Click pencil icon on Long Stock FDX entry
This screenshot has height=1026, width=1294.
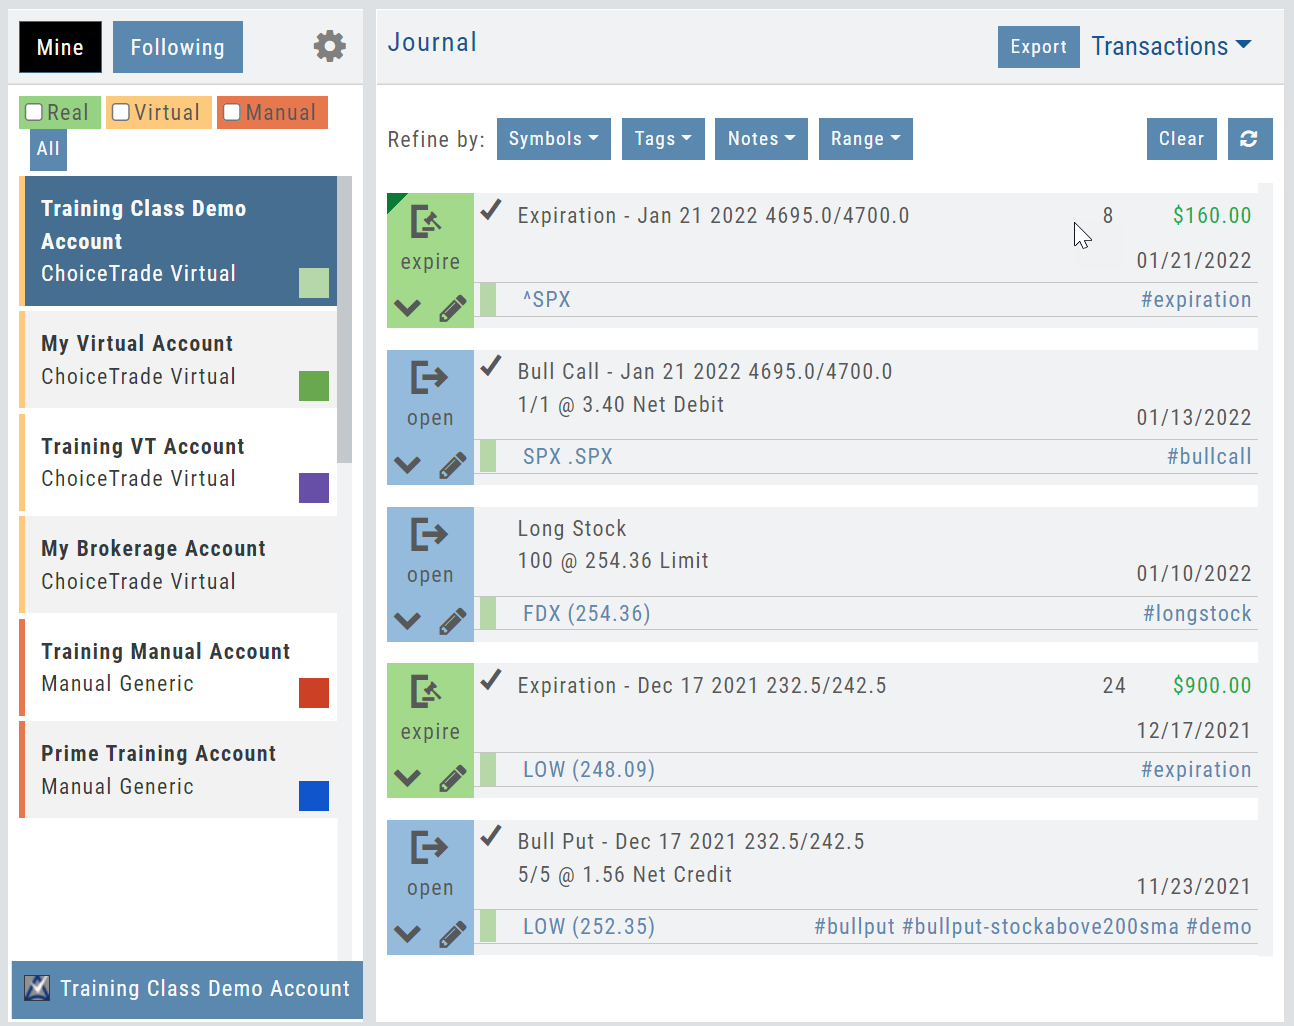[x=453, y=622]
